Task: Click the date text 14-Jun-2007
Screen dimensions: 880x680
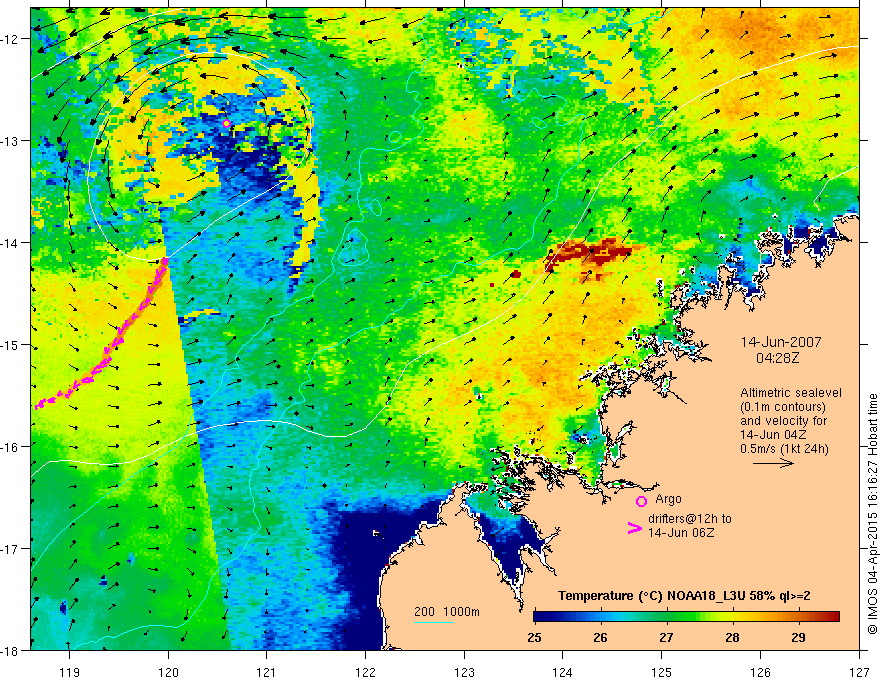Action: tap(781, 342)
